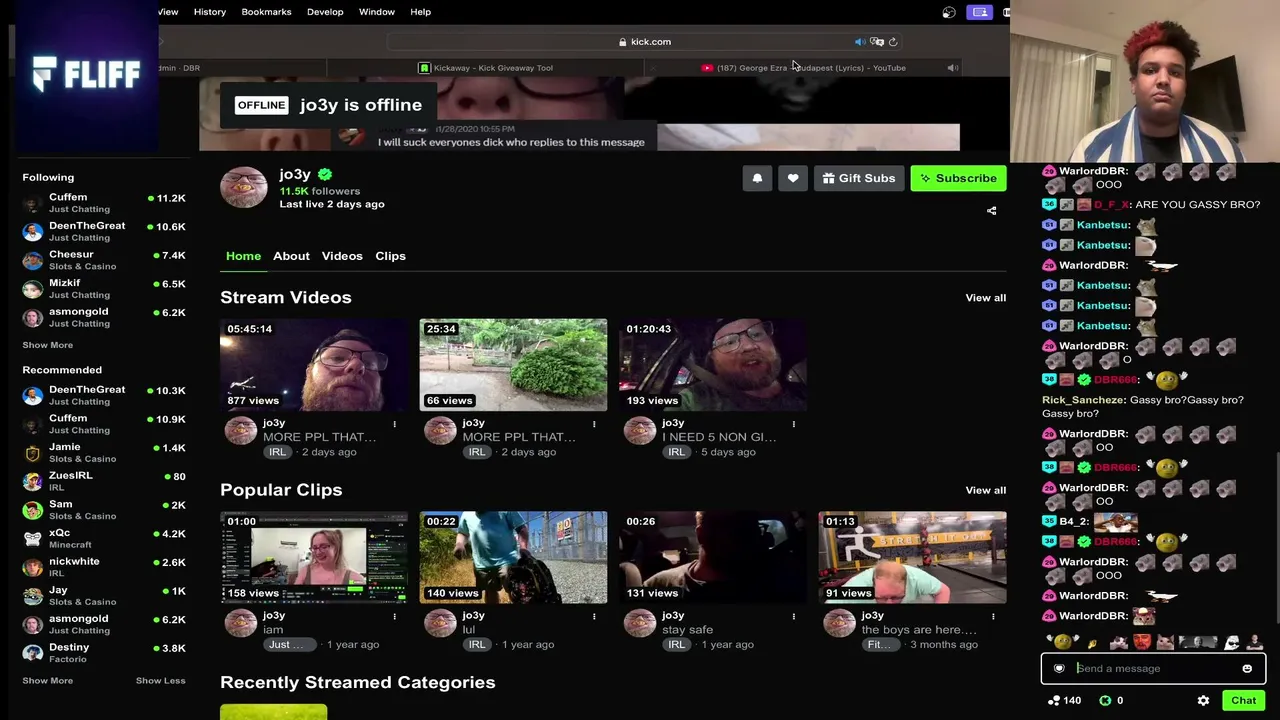Click the kick.com address bar
The image size is (1280, 720).
[645, 42]
